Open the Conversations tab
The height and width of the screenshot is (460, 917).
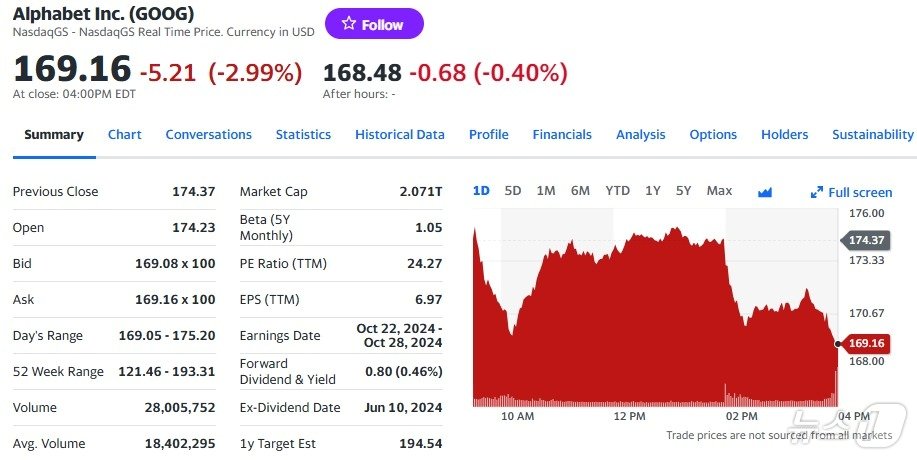tap(208, 135)
